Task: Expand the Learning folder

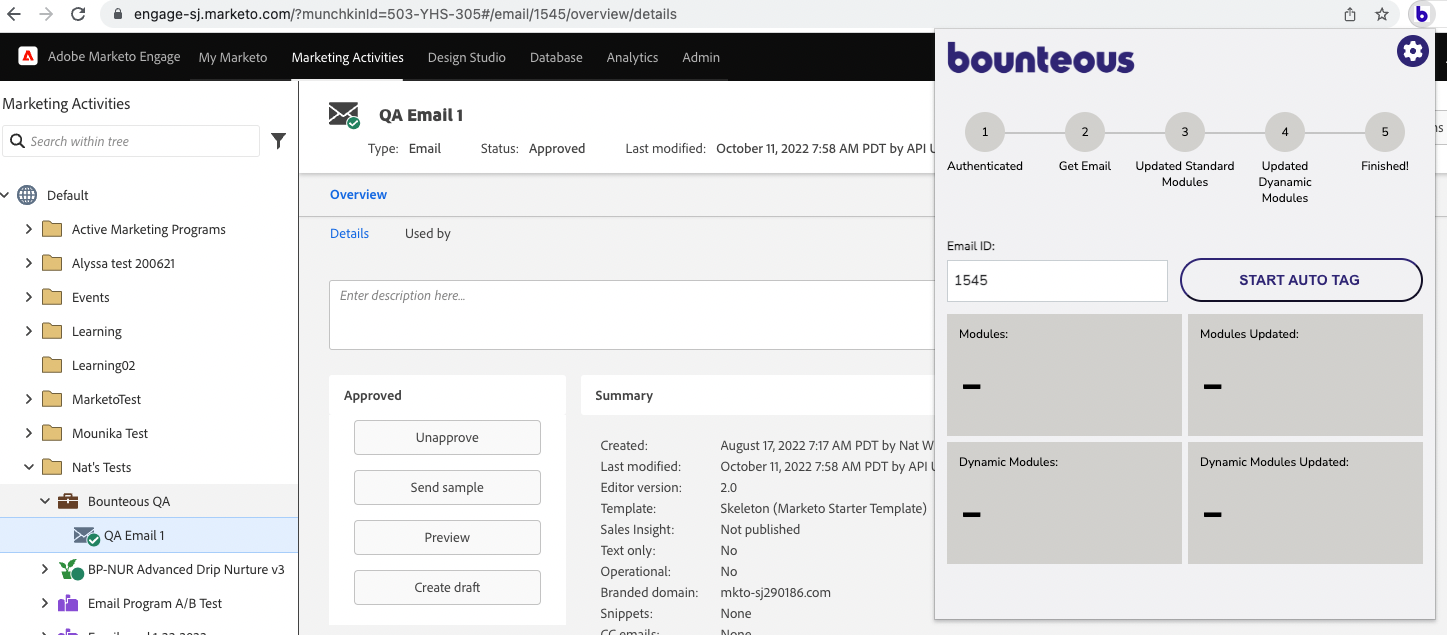Action: point(28,331)
